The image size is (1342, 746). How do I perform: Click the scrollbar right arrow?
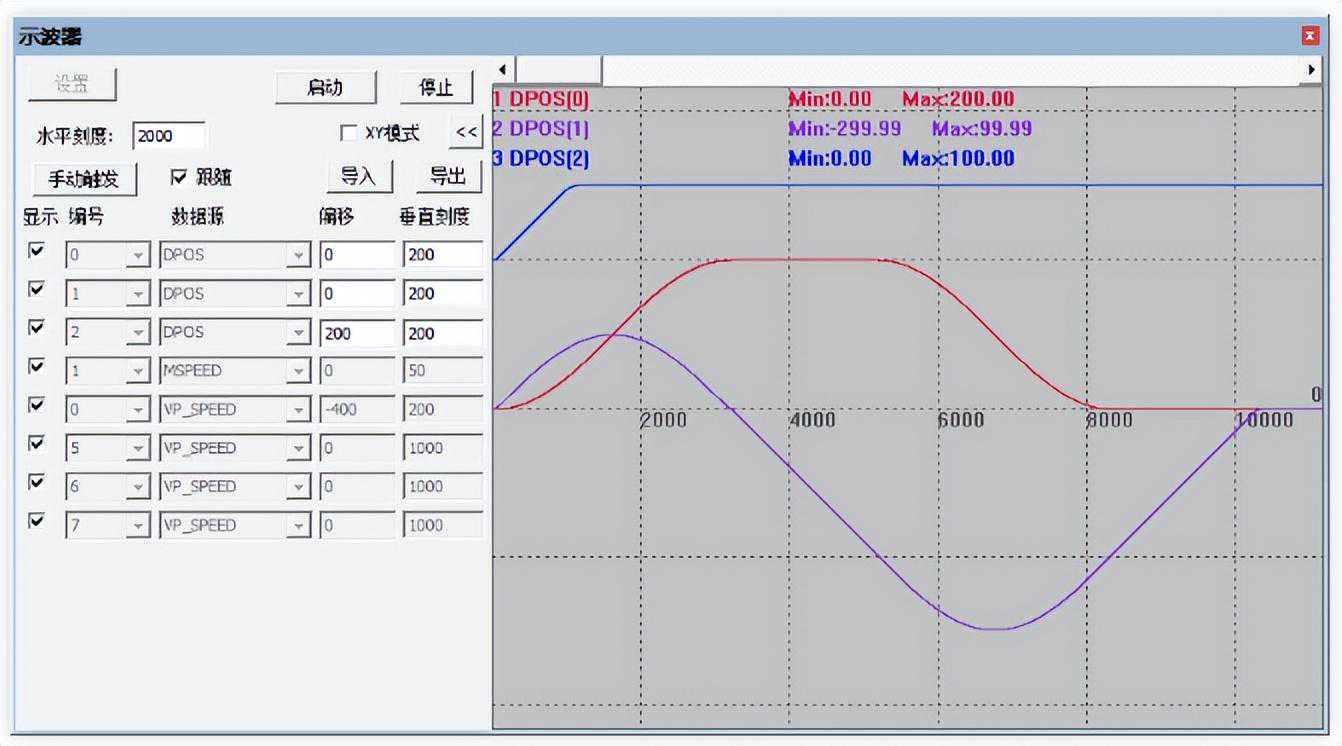pos(1312,69)
